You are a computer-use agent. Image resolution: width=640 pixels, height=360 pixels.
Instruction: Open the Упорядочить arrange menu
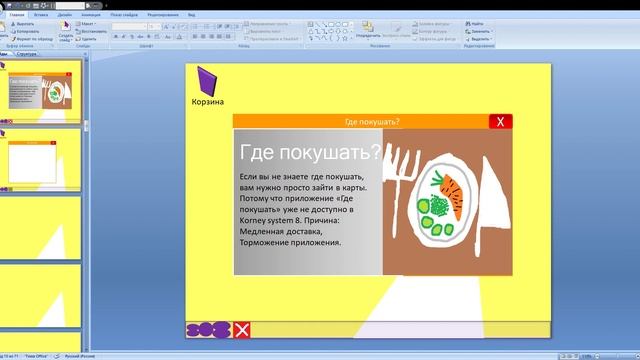368,30
